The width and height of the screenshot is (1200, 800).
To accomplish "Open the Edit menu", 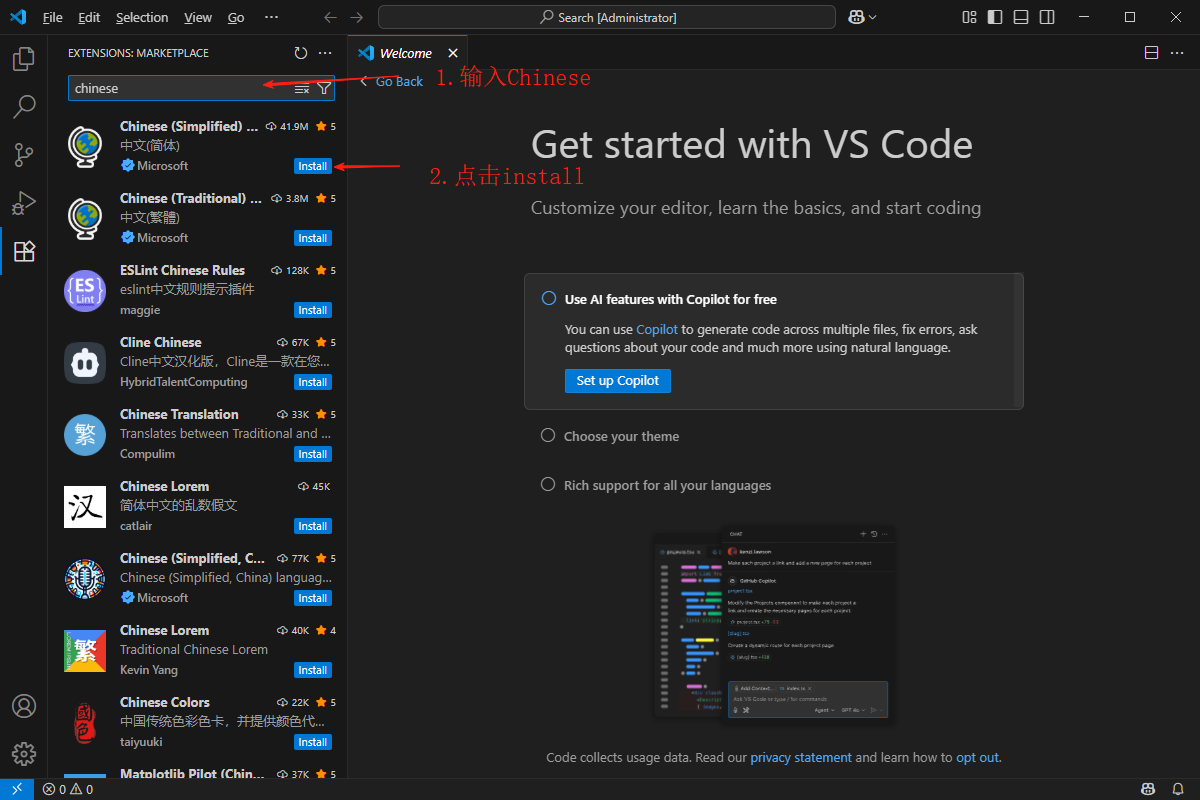I will point(89,17).
